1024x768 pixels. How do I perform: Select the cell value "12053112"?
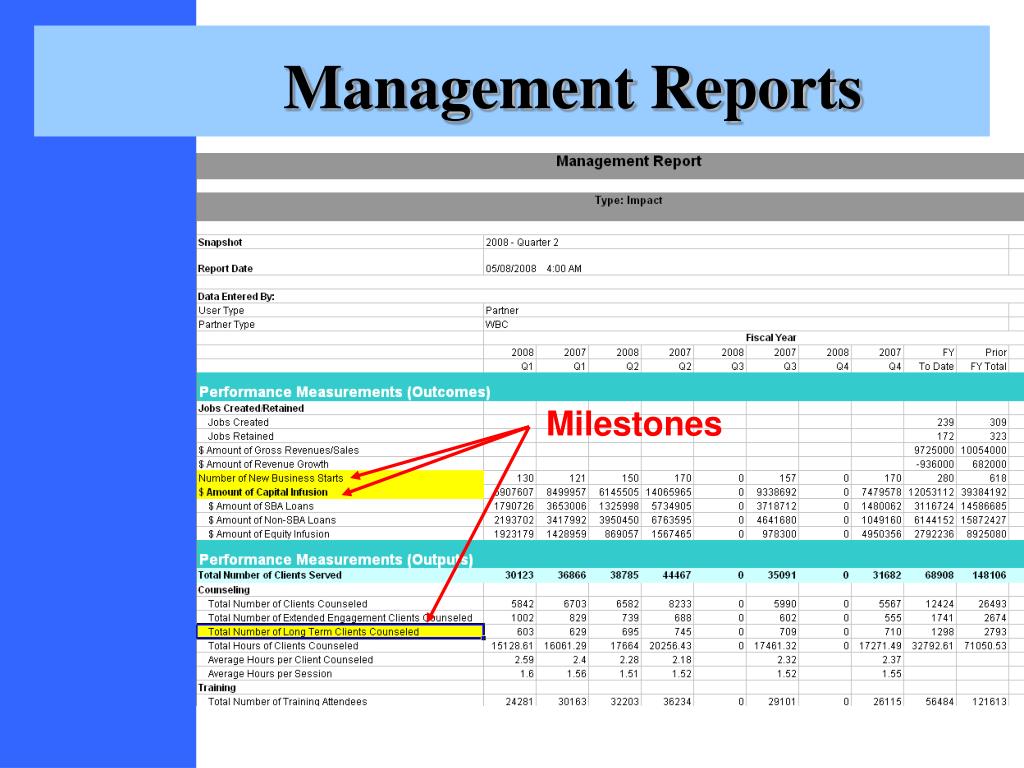click(x=931, y=492)
